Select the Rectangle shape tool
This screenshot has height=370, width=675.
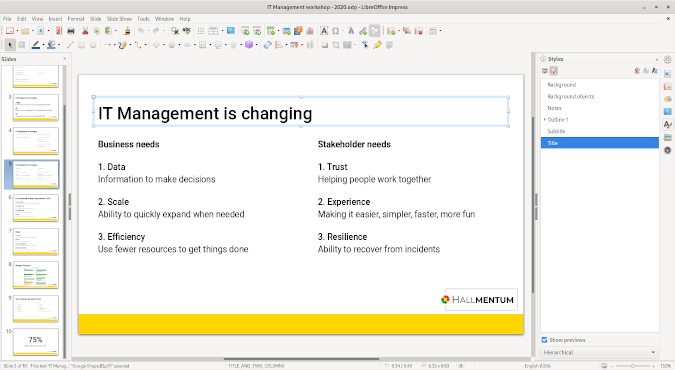pos(81,45)
